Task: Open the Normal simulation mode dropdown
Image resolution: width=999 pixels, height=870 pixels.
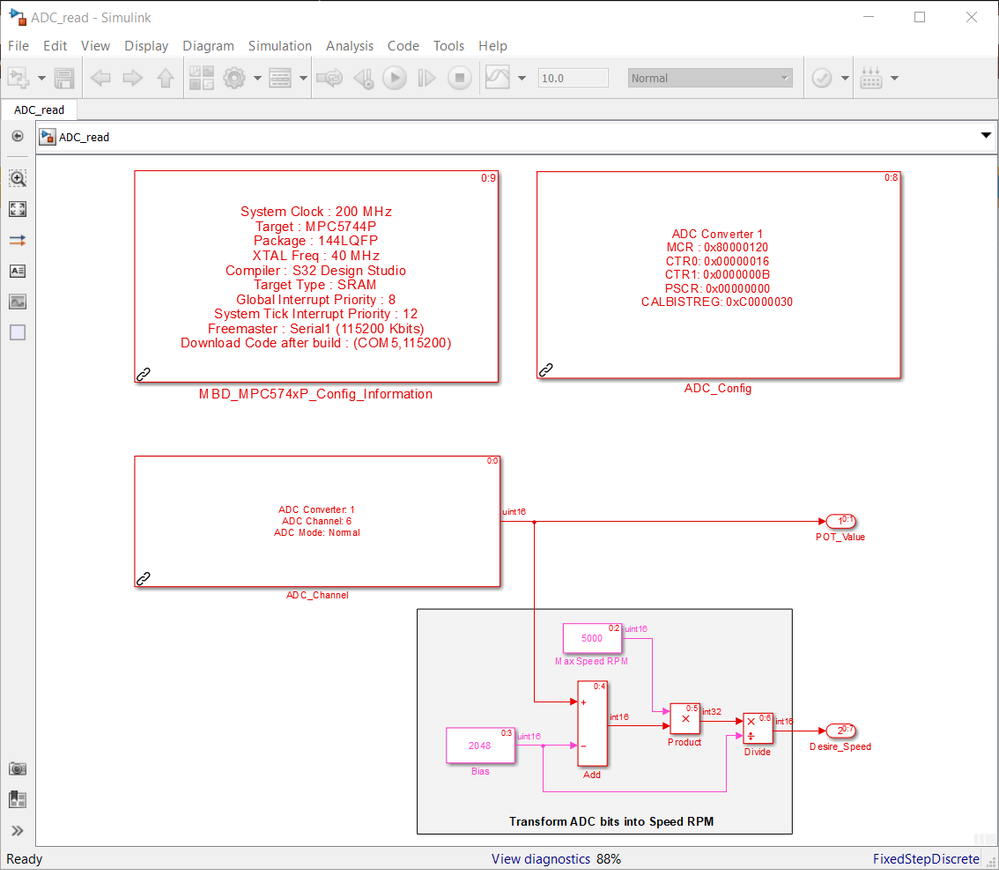Action: pyautogui.click(x=710, y=78)
